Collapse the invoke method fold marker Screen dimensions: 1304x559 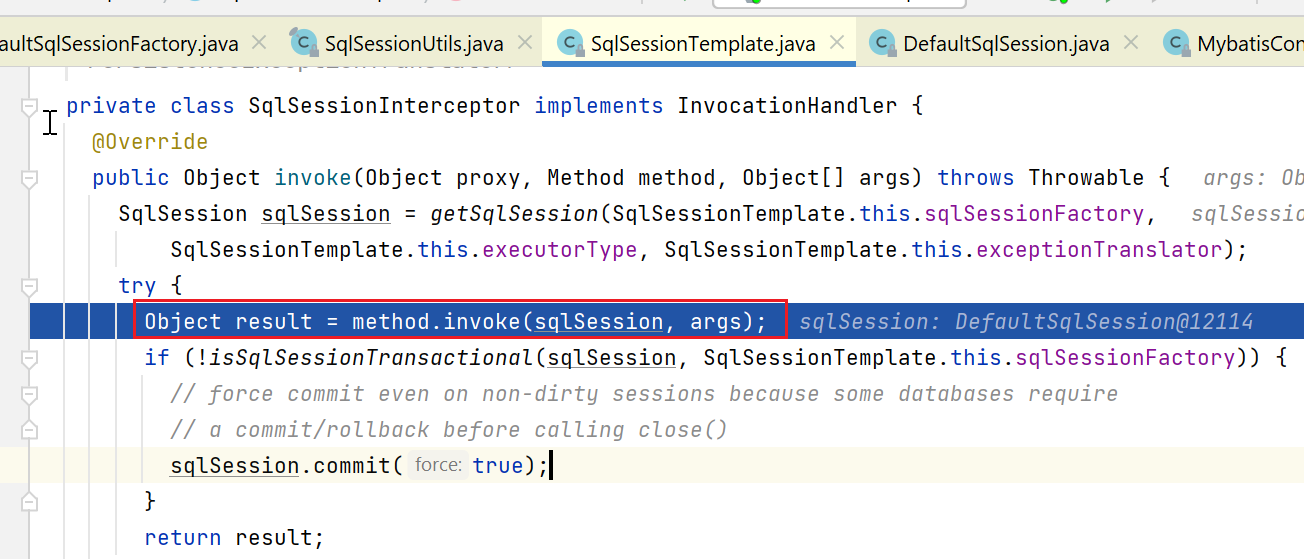29,179
